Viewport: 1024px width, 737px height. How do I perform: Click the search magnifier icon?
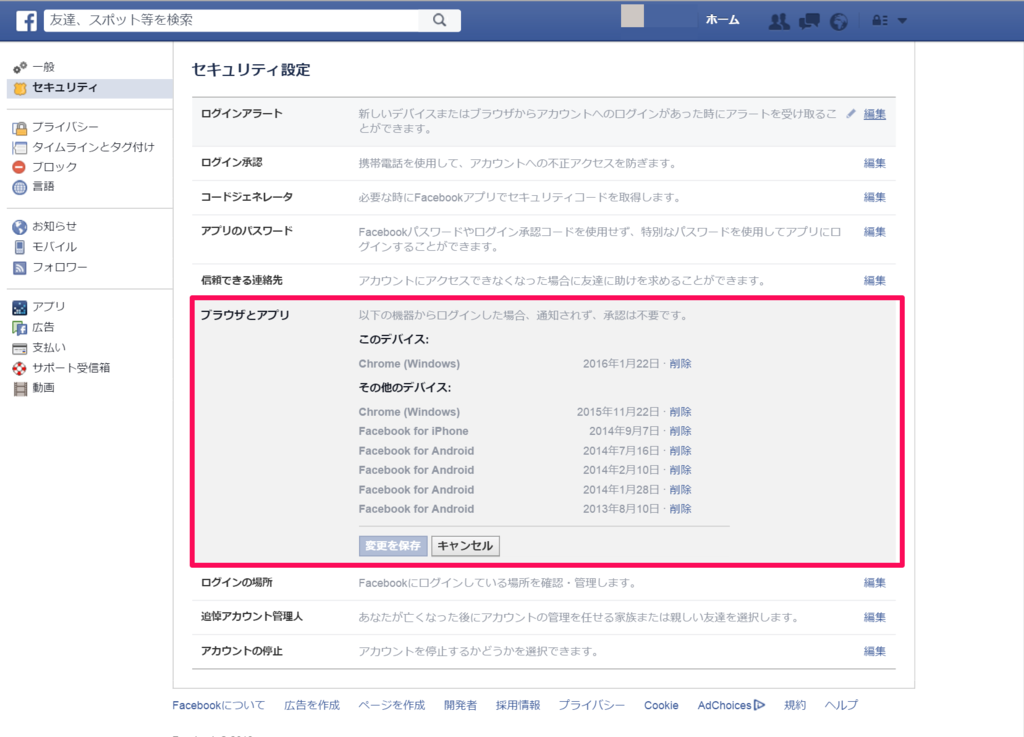(440, 20)
